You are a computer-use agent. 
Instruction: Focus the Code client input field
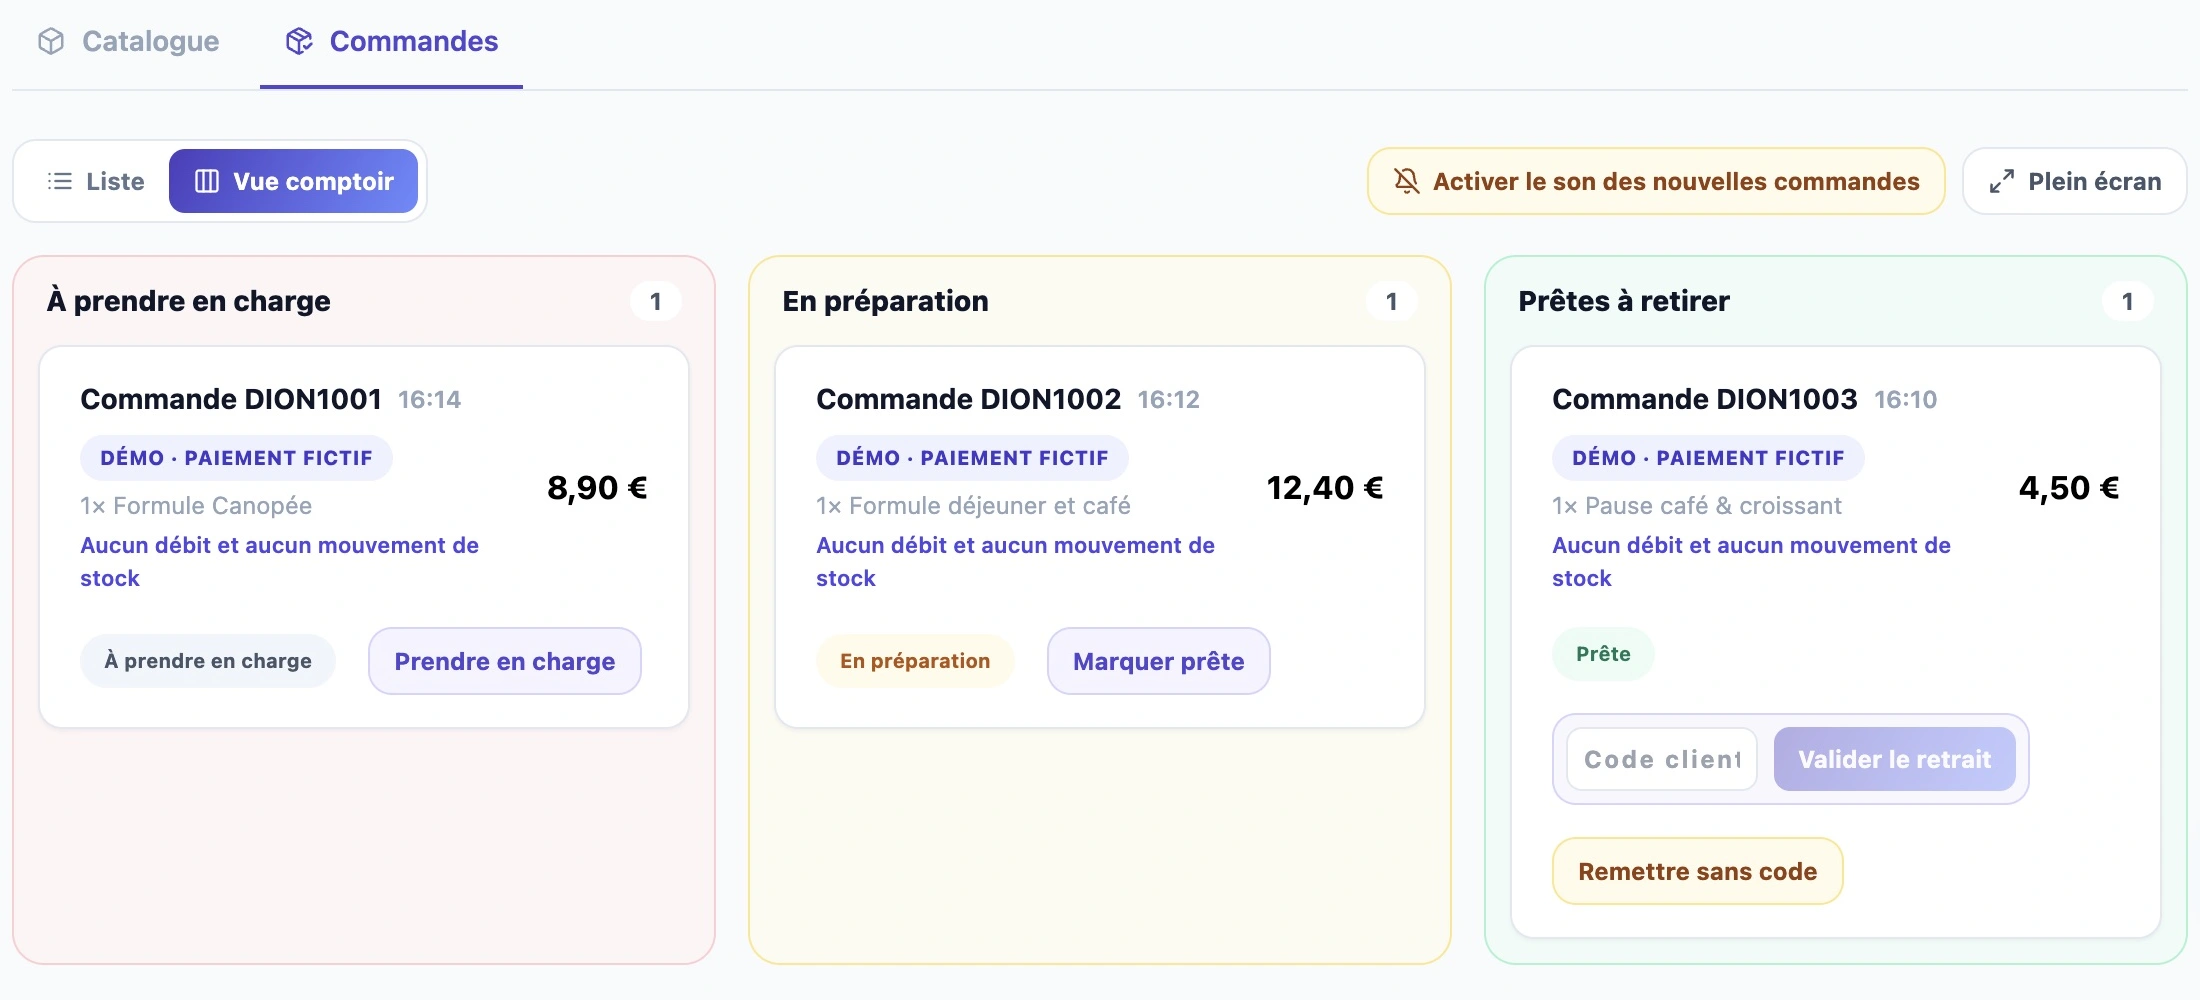point(1662,759)
